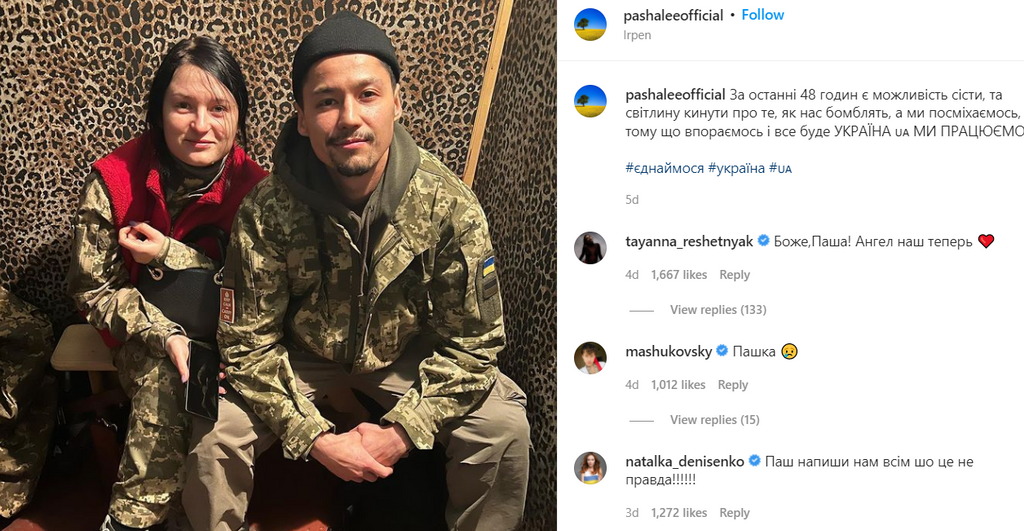Viewport: 1024px width, 531px height.
Task: Click verified badge beside mashukovsky
Action: coord(722,351)
